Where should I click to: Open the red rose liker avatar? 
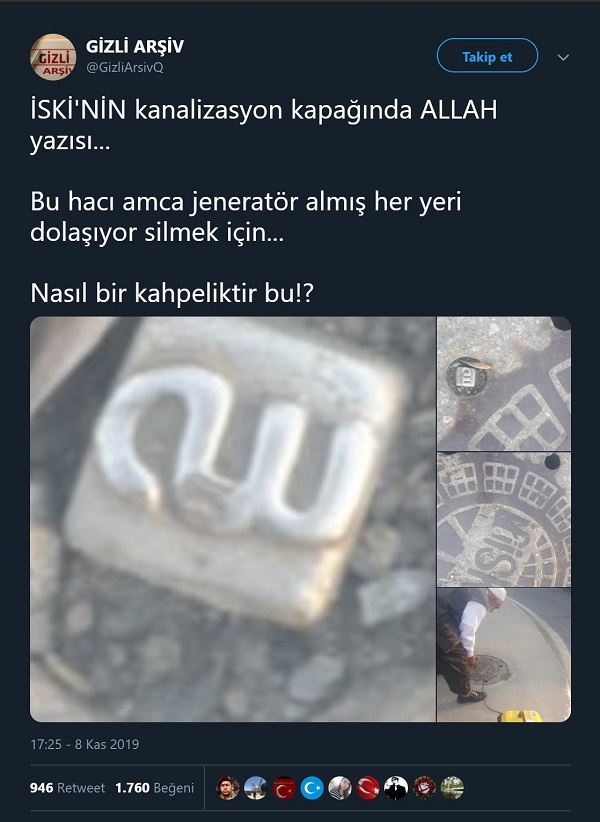(424, 787)
